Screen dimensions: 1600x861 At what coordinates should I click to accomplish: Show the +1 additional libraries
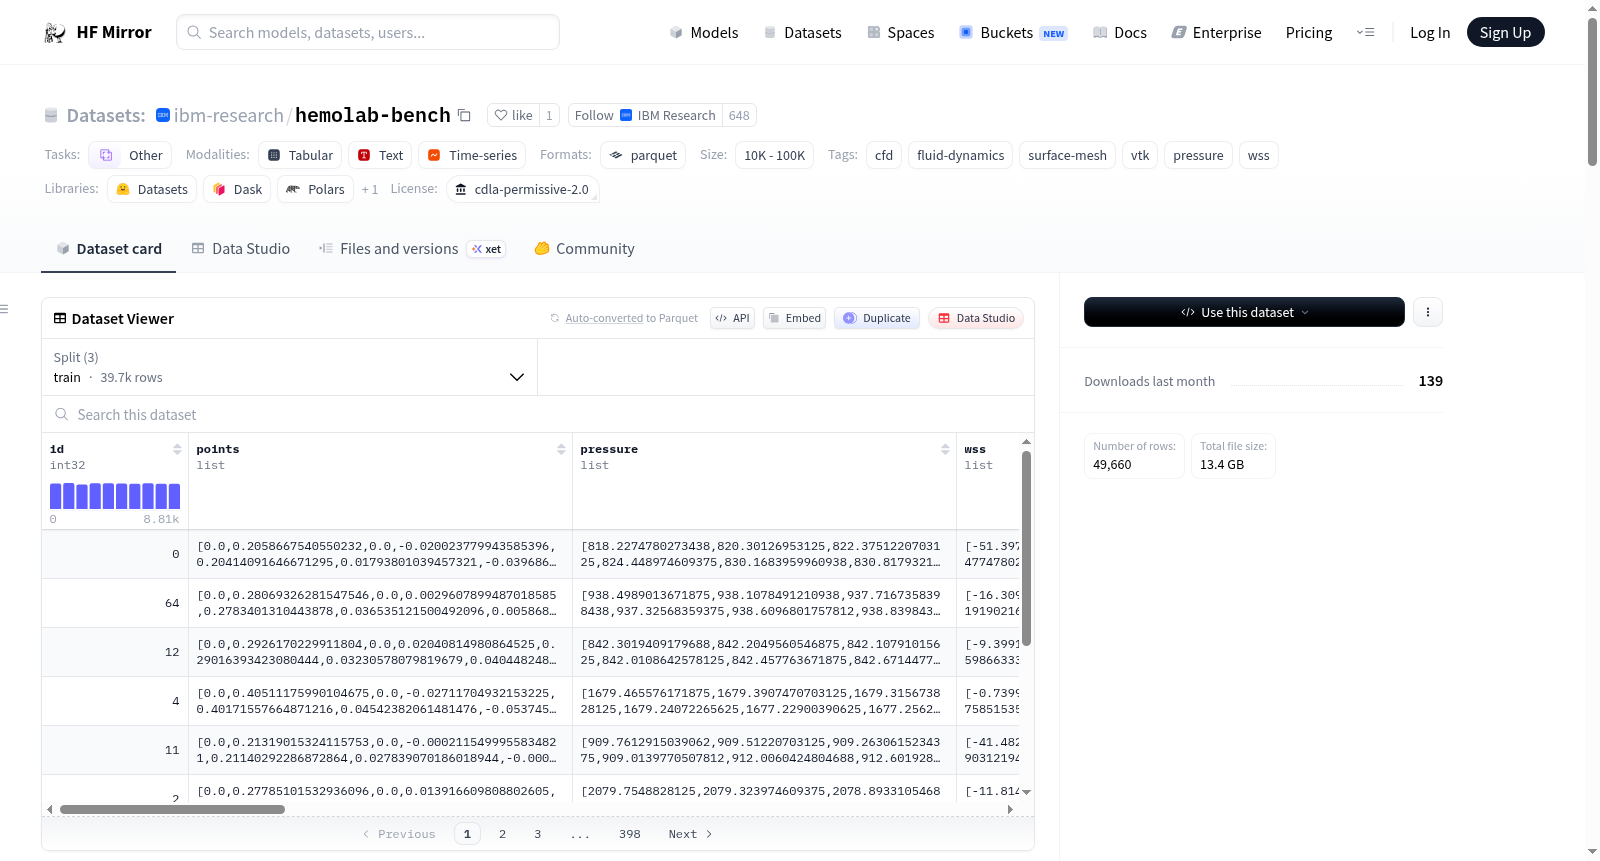coord(370,189)
